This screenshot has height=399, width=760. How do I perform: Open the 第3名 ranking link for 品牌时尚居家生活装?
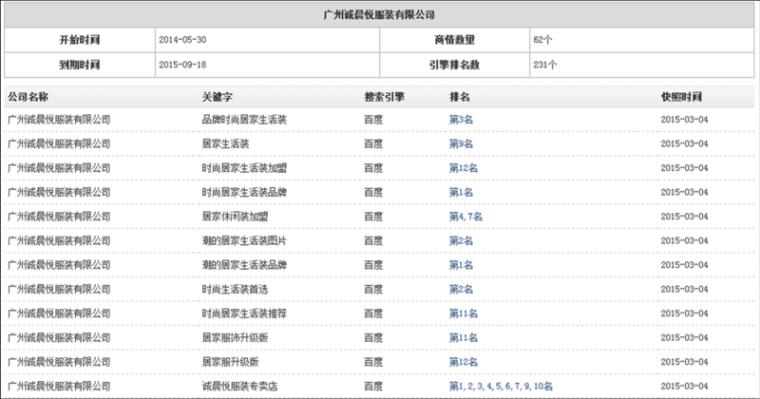[461, 119]
